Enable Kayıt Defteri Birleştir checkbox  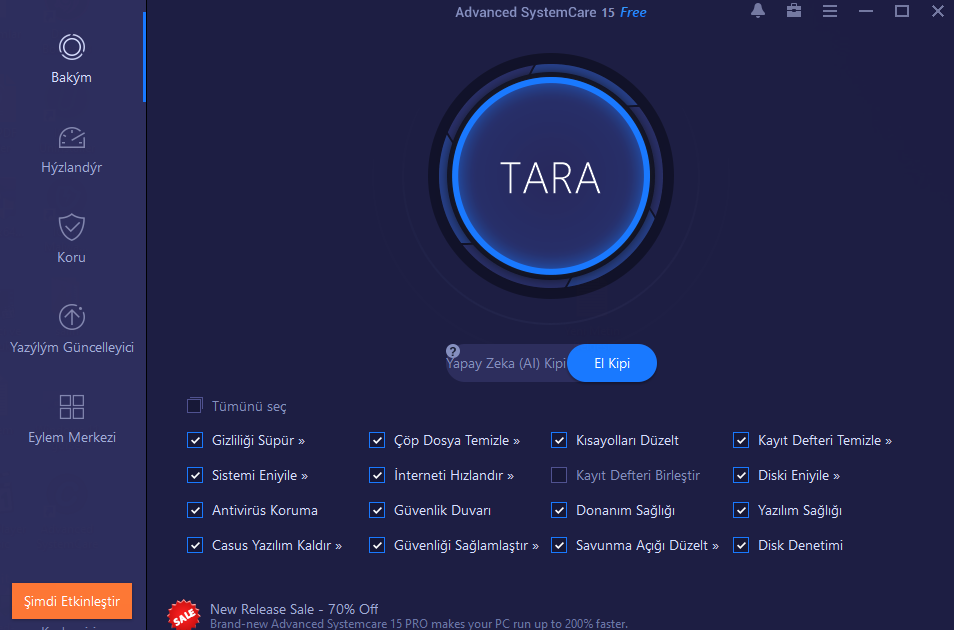(559, 475)
